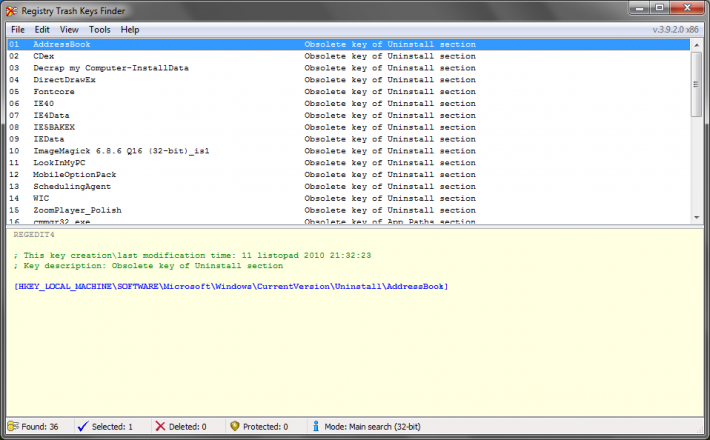
Task: Click the key creation time comment line
Action: coord(192,255)
